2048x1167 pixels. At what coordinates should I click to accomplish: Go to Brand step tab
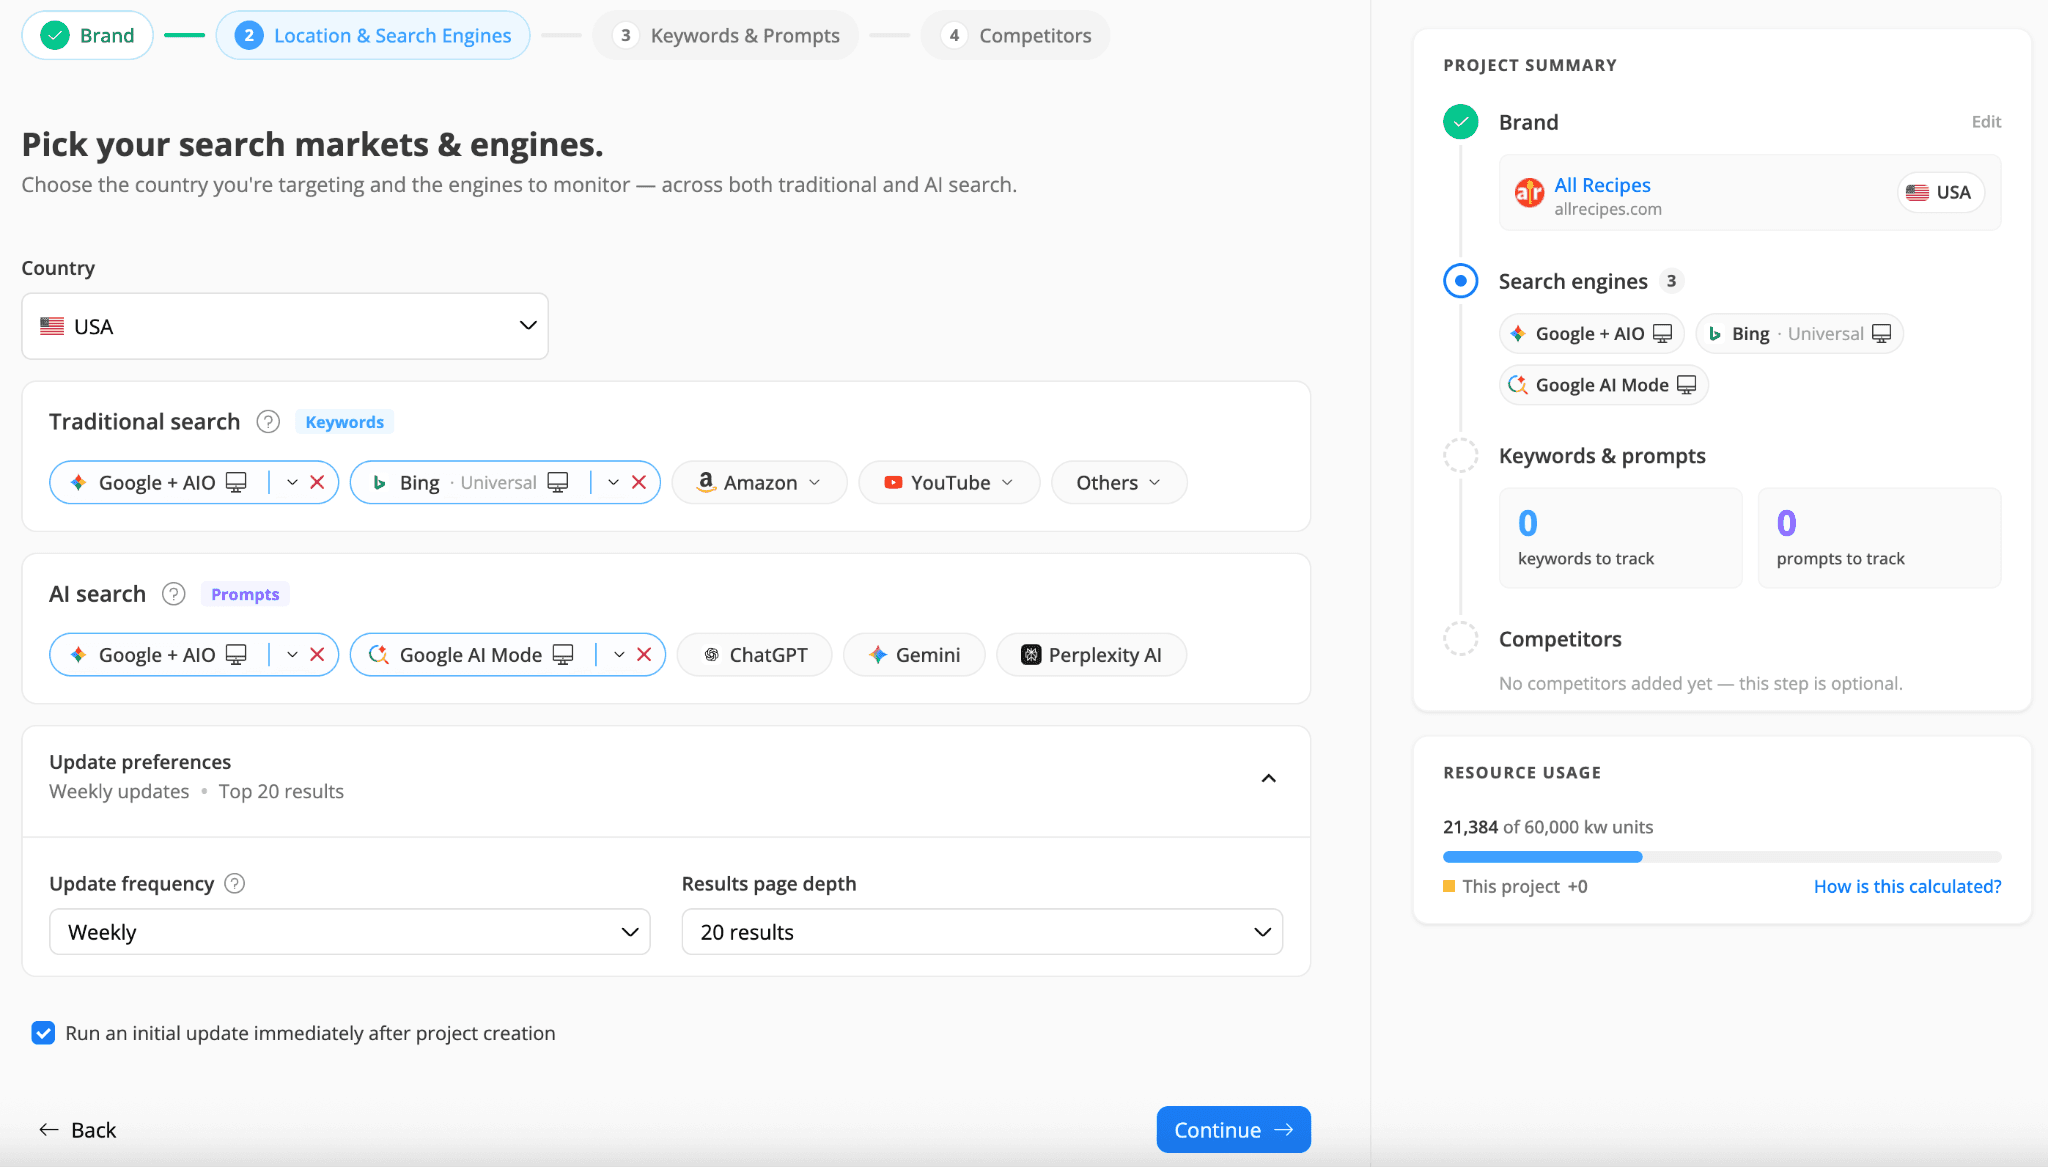point(87,36)
